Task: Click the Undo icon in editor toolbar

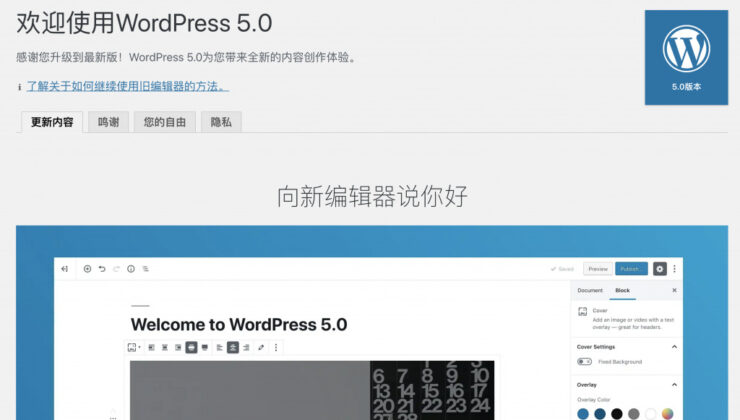Action: (x=102, y=269)
